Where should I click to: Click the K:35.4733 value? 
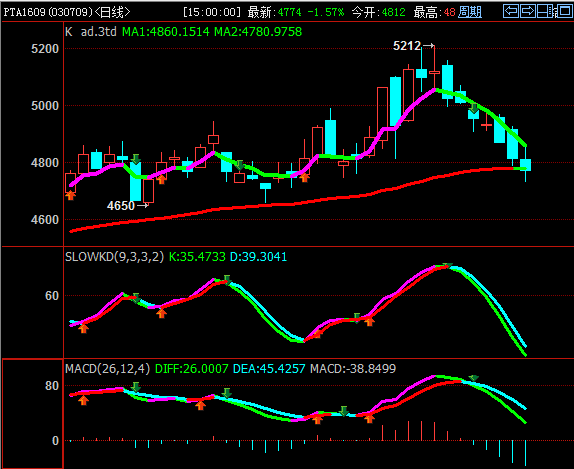[197, 257]
